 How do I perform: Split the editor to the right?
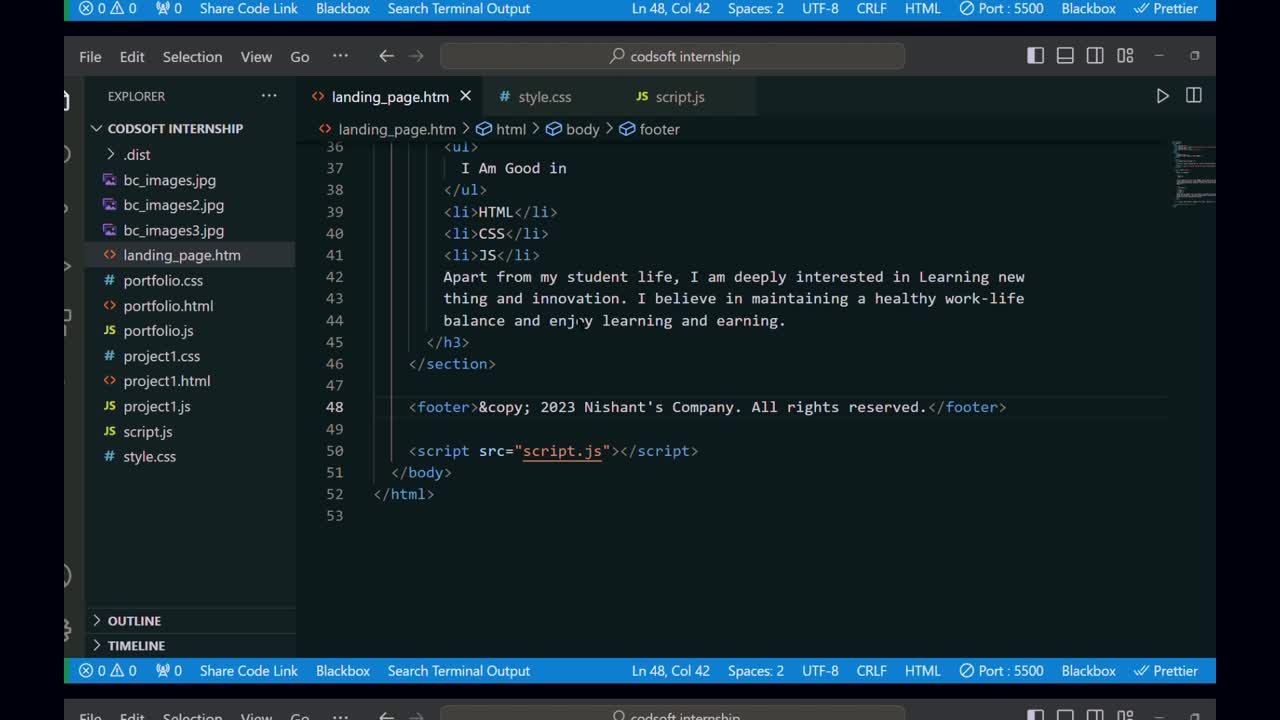coord(1193,96)
